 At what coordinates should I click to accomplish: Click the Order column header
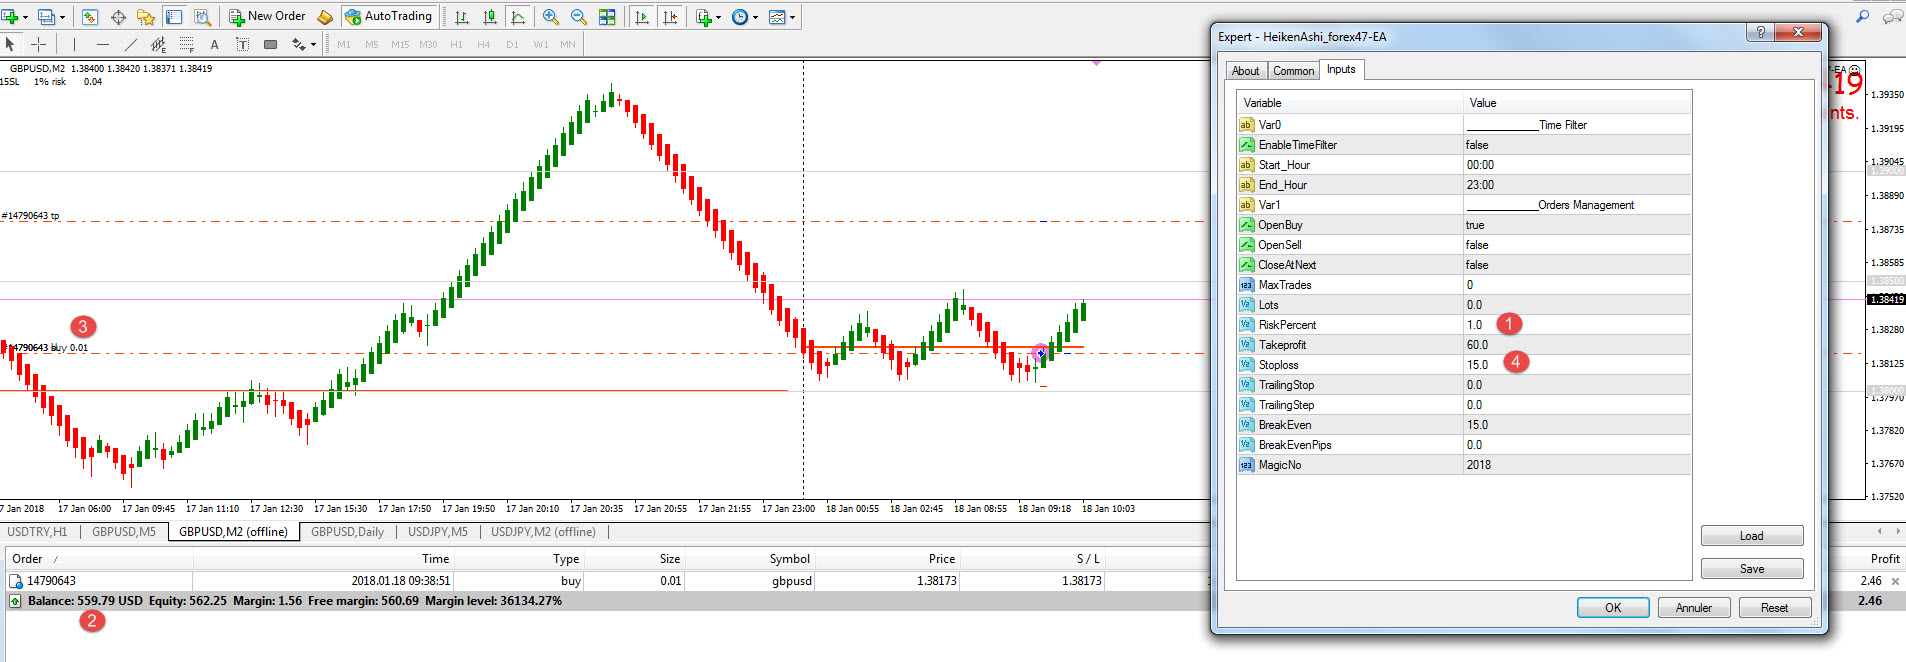(x=28, y=559)
